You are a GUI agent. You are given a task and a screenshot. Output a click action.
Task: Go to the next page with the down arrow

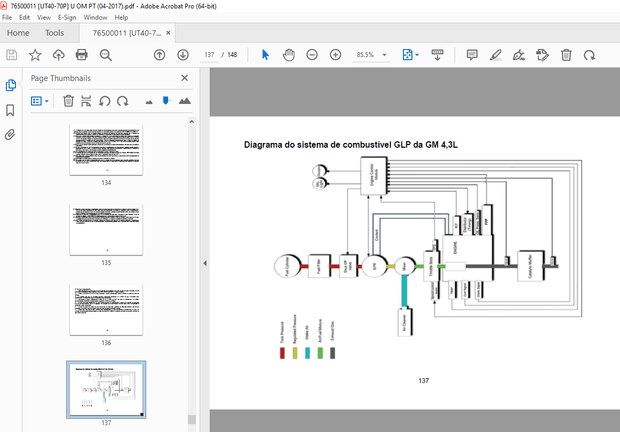pos(183,55)
